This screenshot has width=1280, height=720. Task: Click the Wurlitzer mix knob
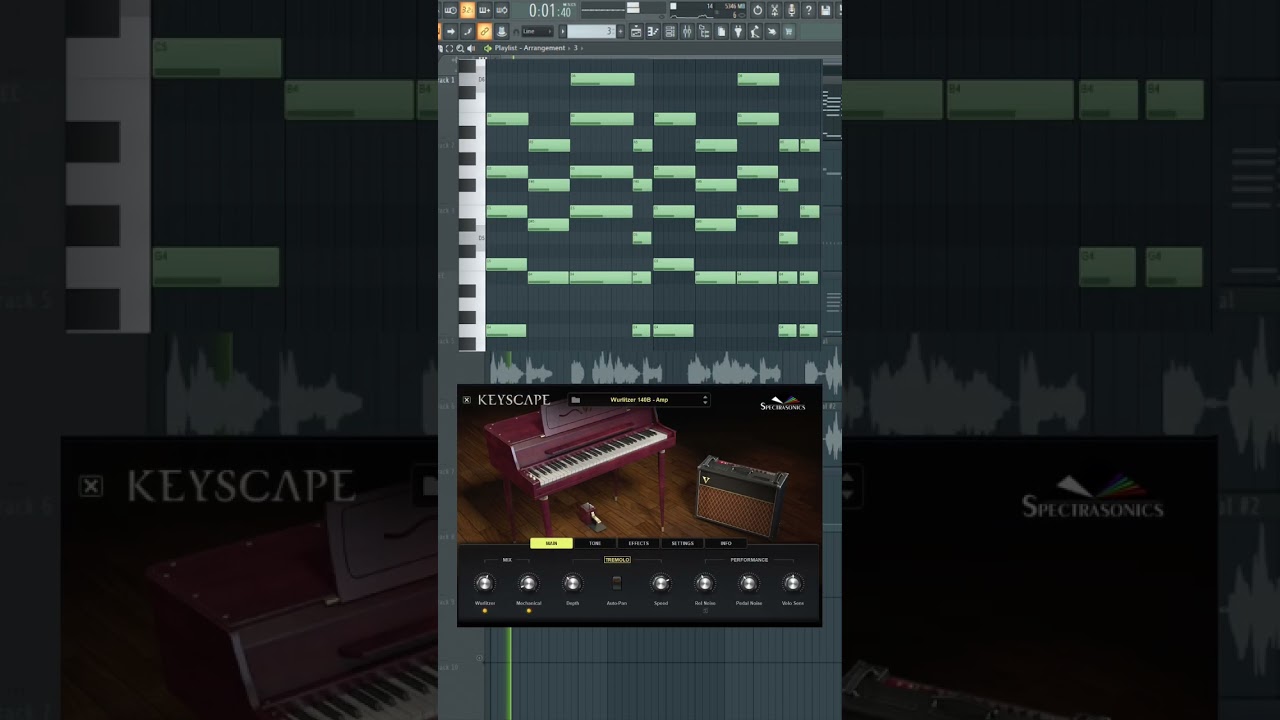[x=485, y=583]
